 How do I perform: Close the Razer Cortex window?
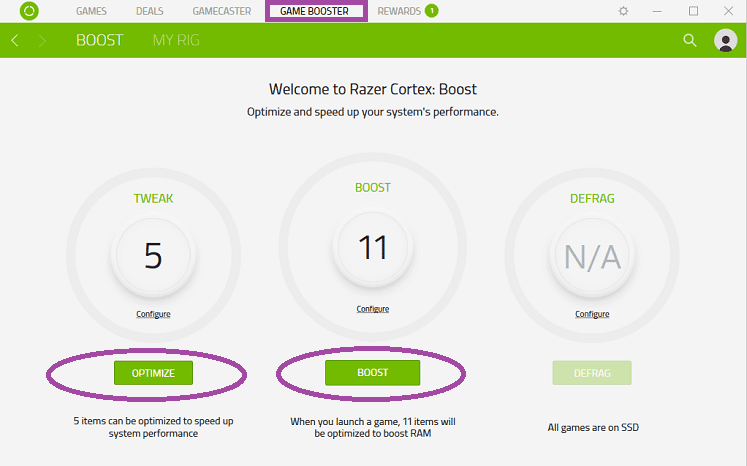728,11
